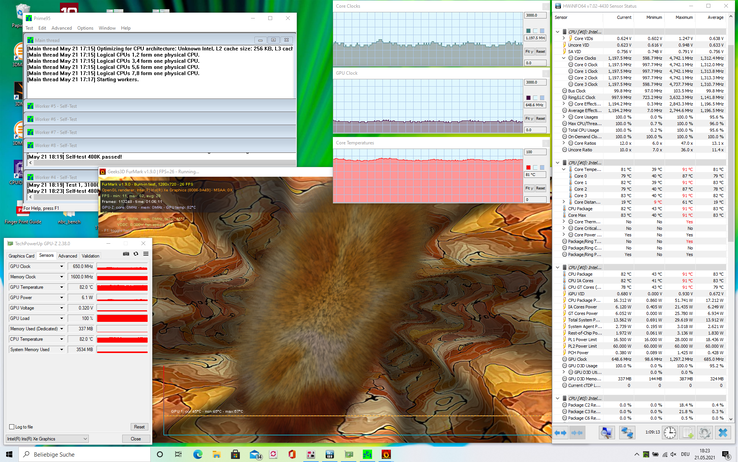Click the HWiNFO reset clock icon
Screen dimensions: 738x462
670,433
